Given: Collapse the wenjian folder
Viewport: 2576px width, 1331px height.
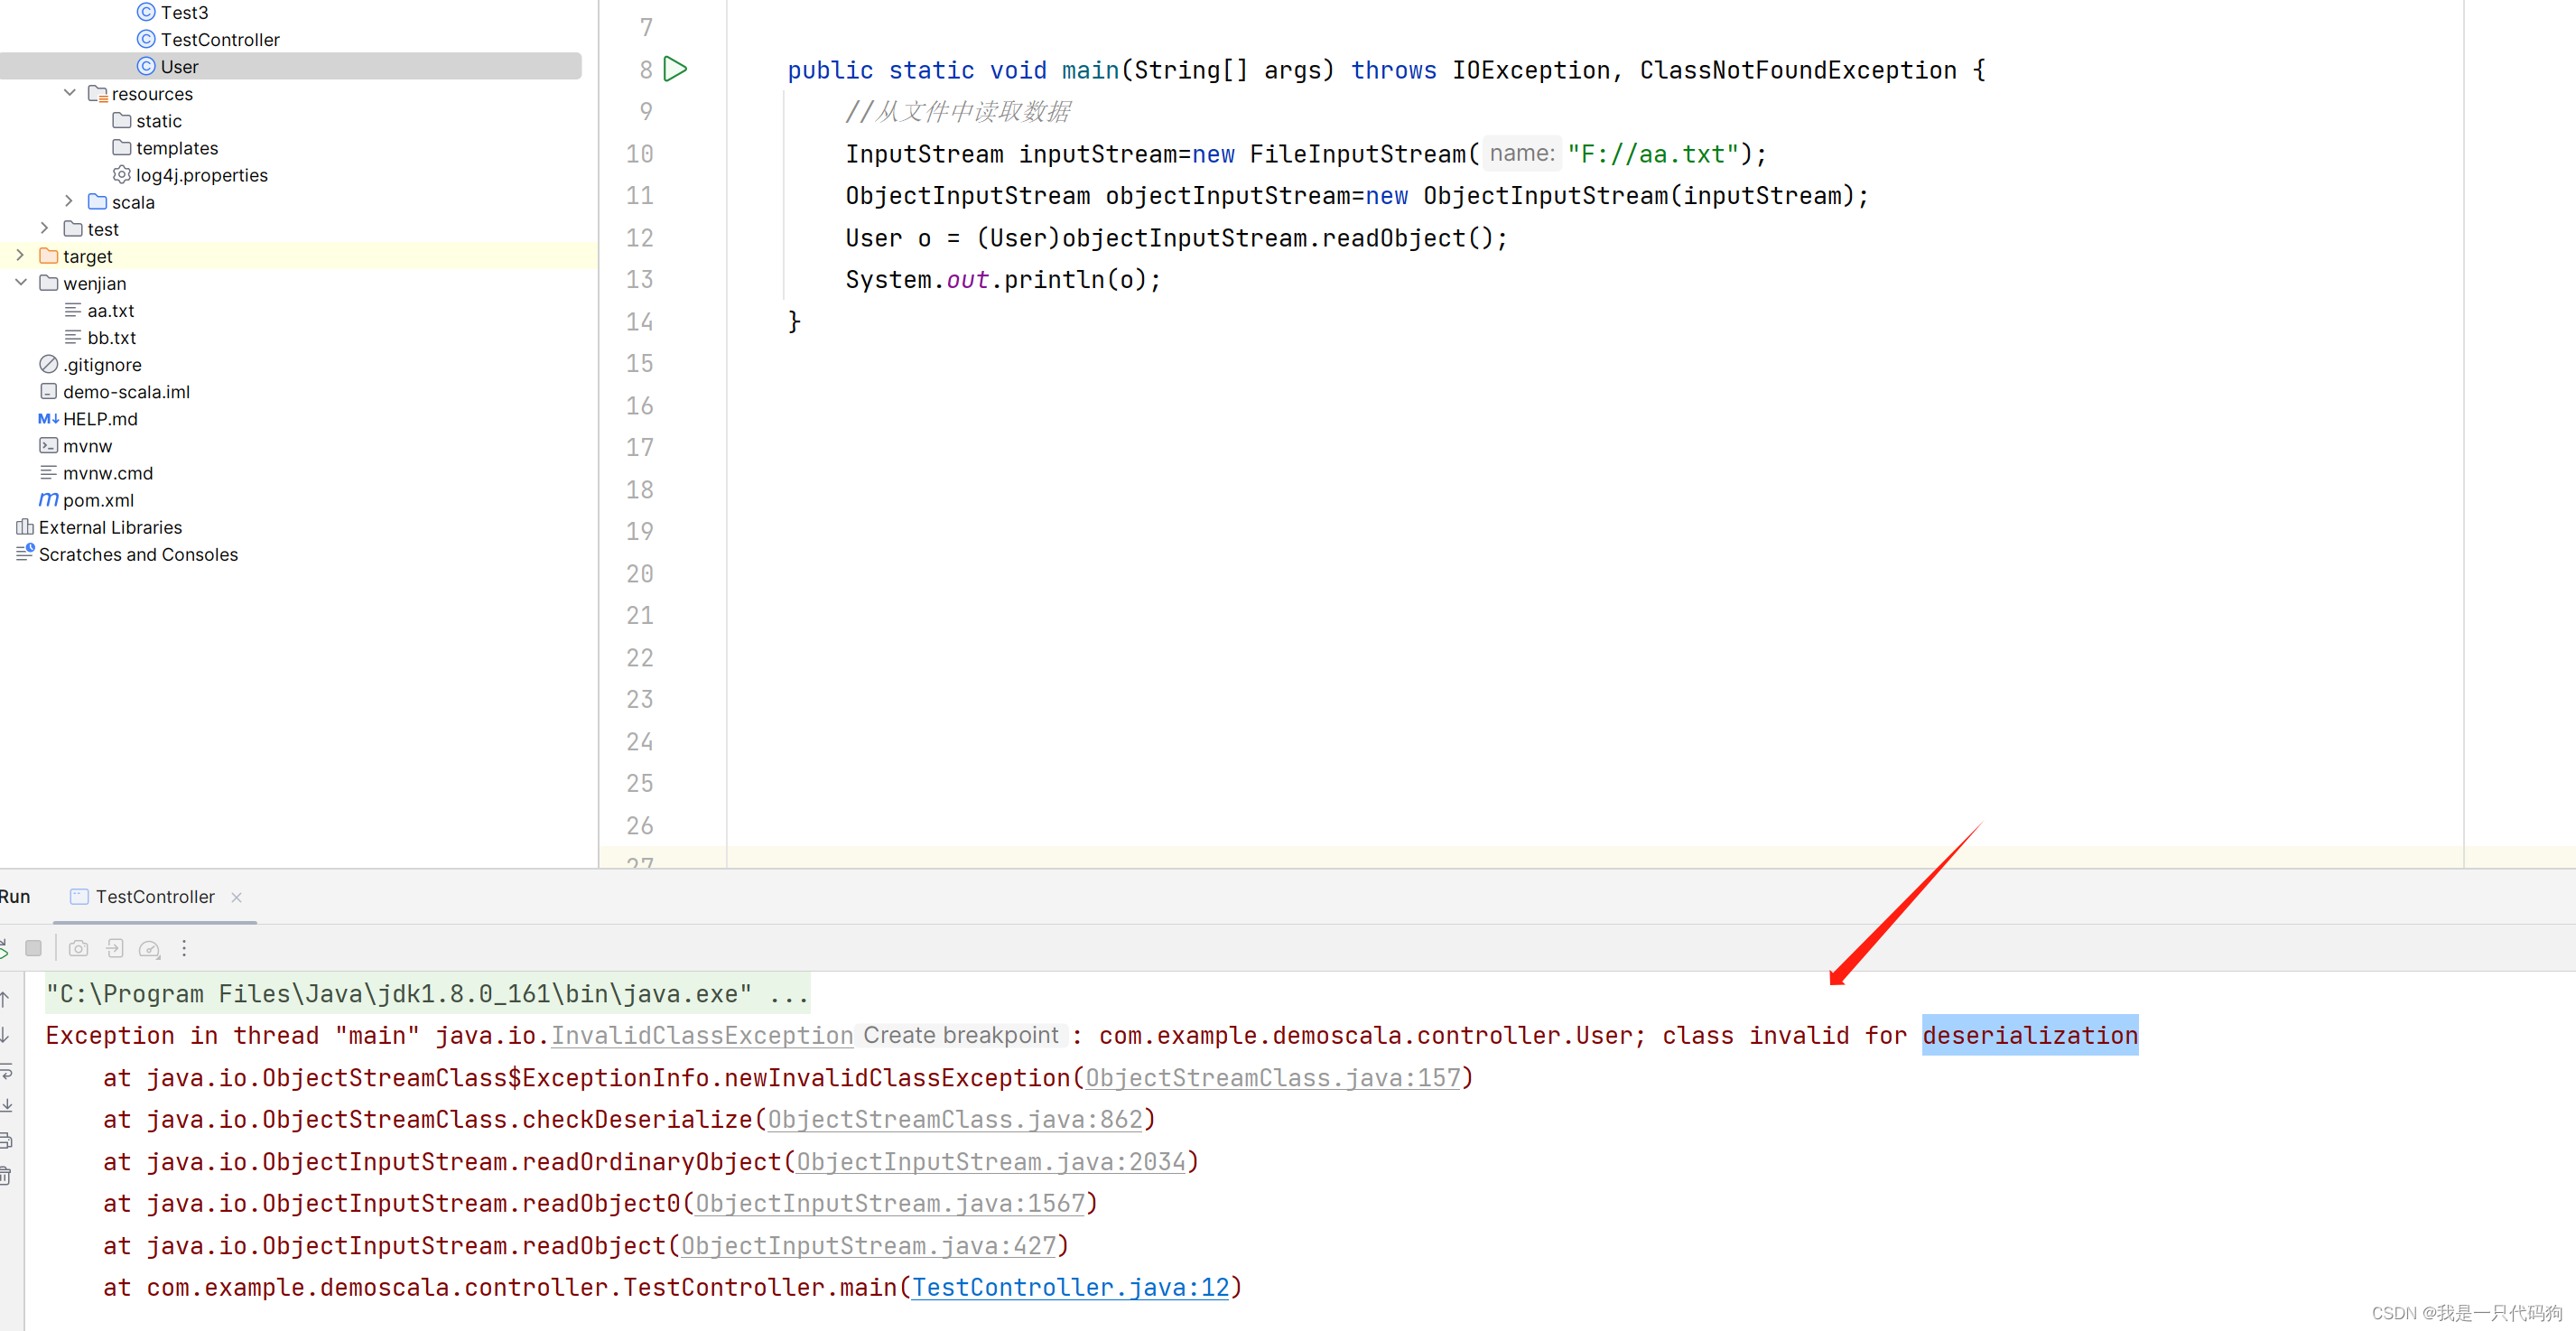Looking at the screenshot, I should [21, 283].
